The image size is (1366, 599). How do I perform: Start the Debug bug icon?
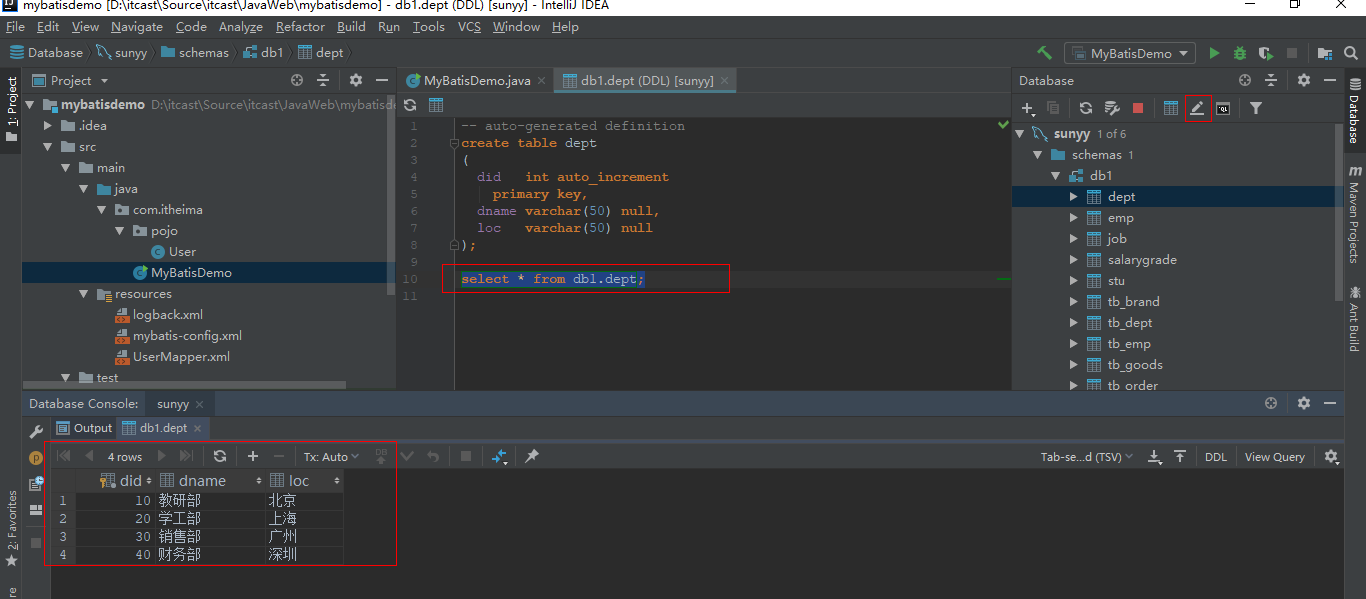tap(1240, 53)
